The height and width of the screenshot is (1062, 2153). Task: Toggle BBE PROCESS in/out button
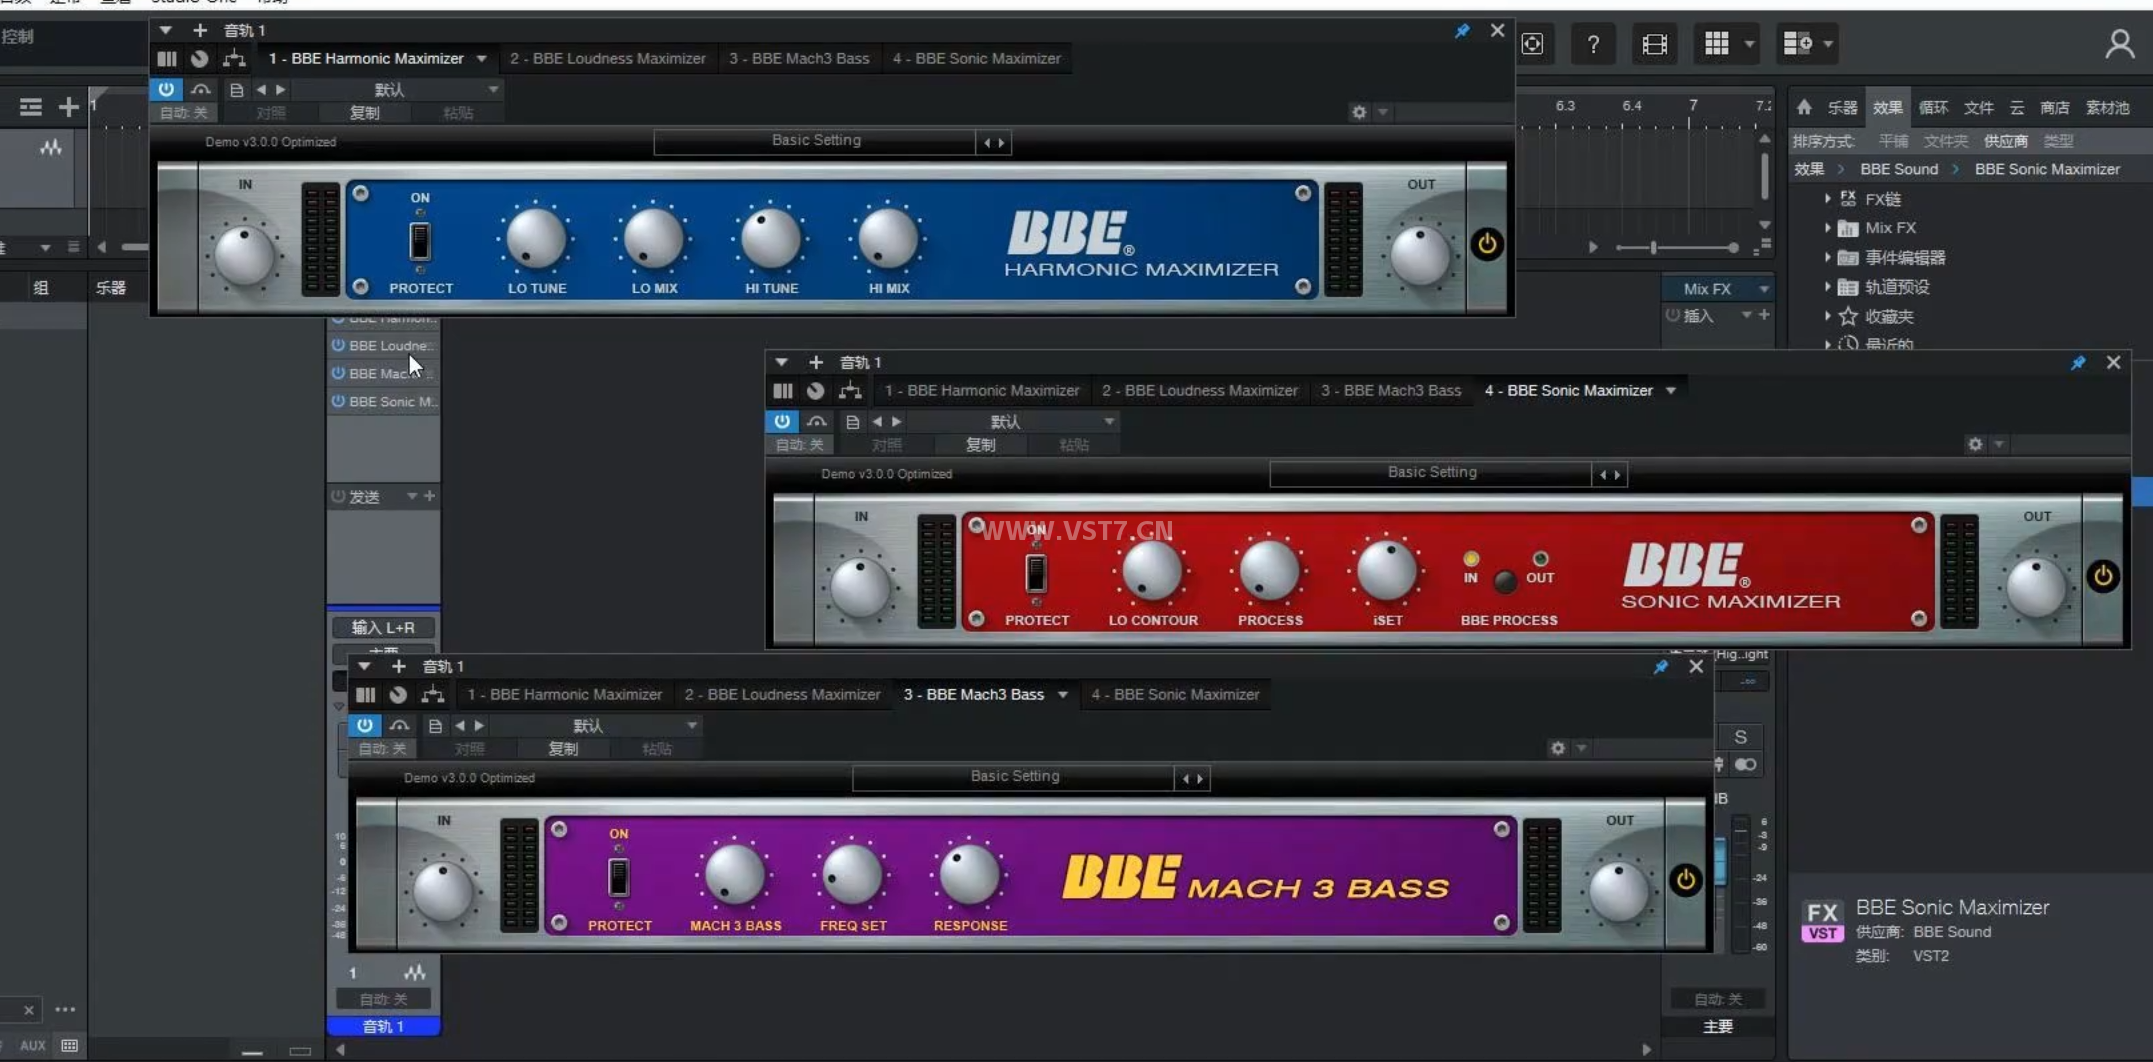tap(1504, 580)
